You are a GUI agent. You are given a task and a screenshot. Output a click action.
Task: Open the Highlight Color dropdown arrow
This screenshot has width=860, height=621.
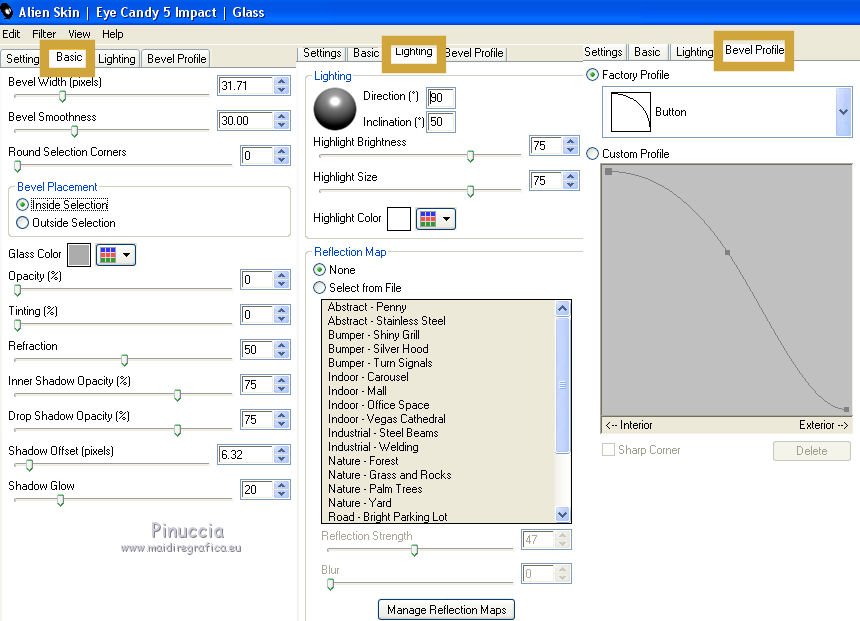pos(446,219)
